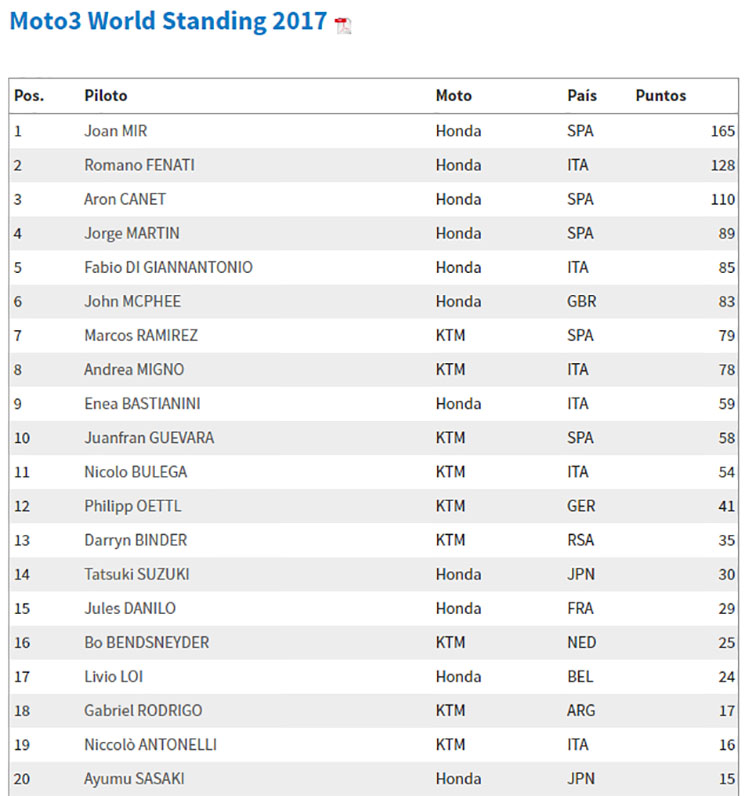Image resolution: width=745 pixels, height=796 pixels.
Task: Select Enea BASTIANINI's name
Action: tap(142, 404)
